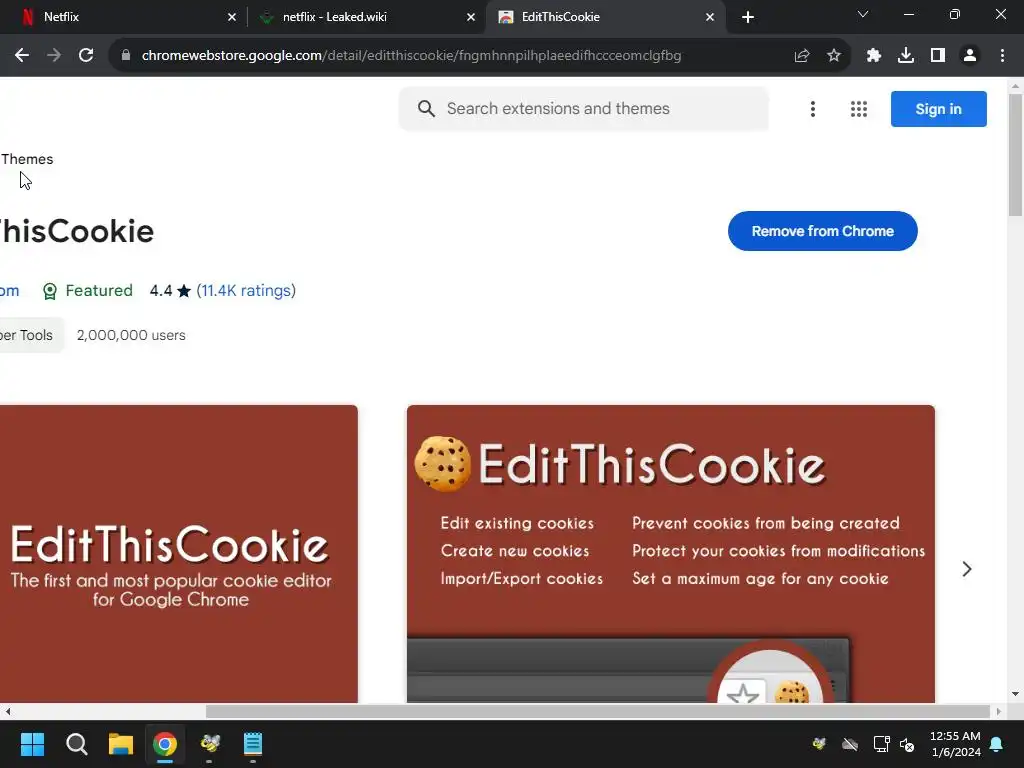Click the Featured badge
Image resolution: width=1024 pixels, height=768 pixels.
pyautogui.click(x=88, y=291)
